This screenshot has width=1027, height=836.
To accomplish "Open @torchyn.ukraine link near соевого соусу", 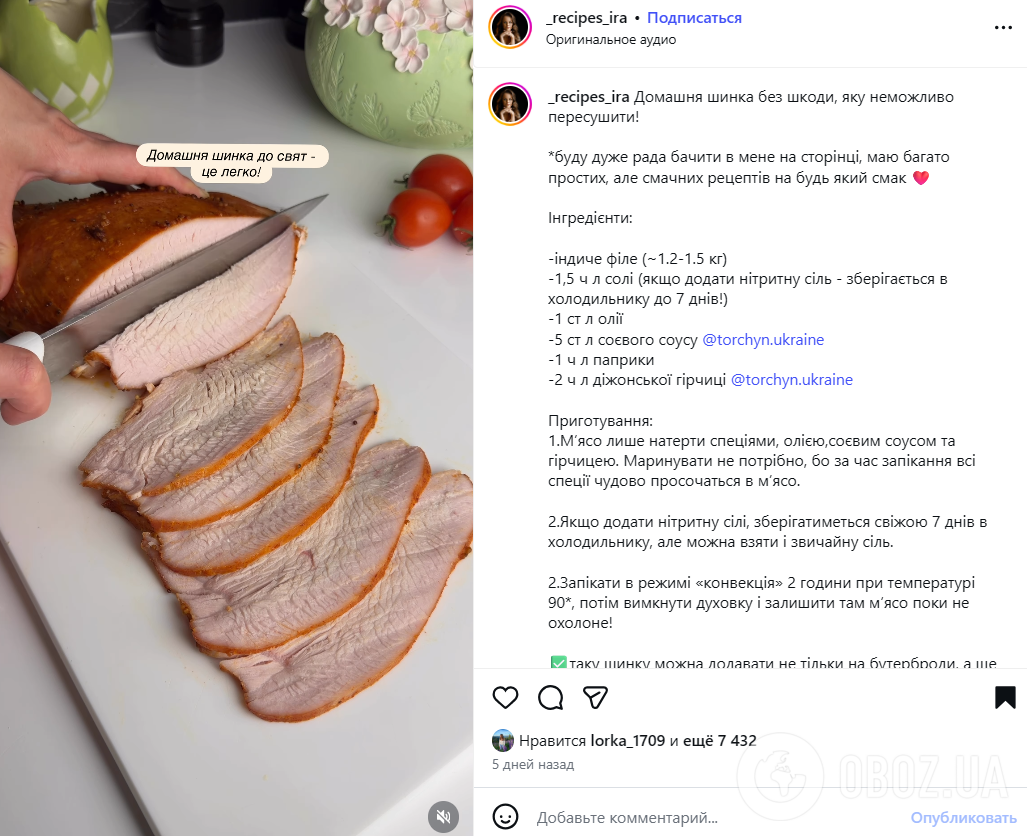I will 763,339.
